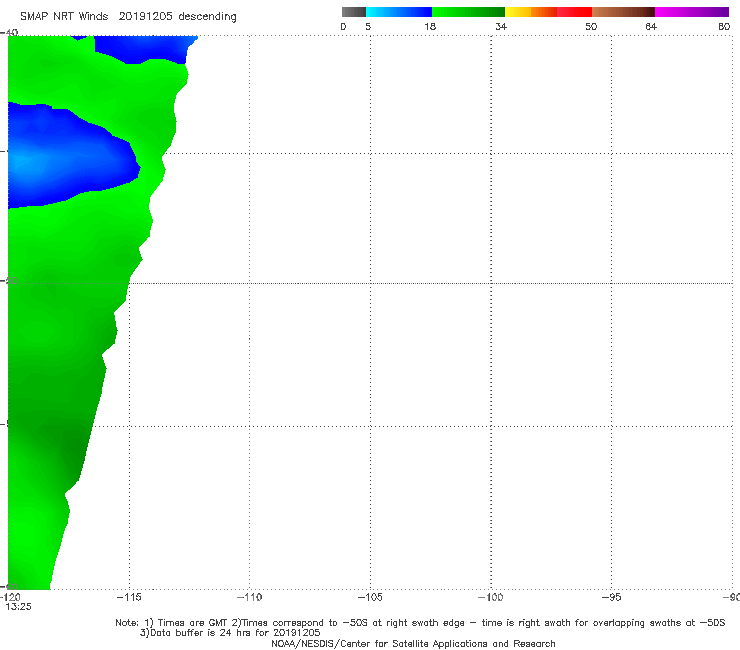Click the color bar label '5'
Viewport: 740px width, 650px height.
coord(368,27)
